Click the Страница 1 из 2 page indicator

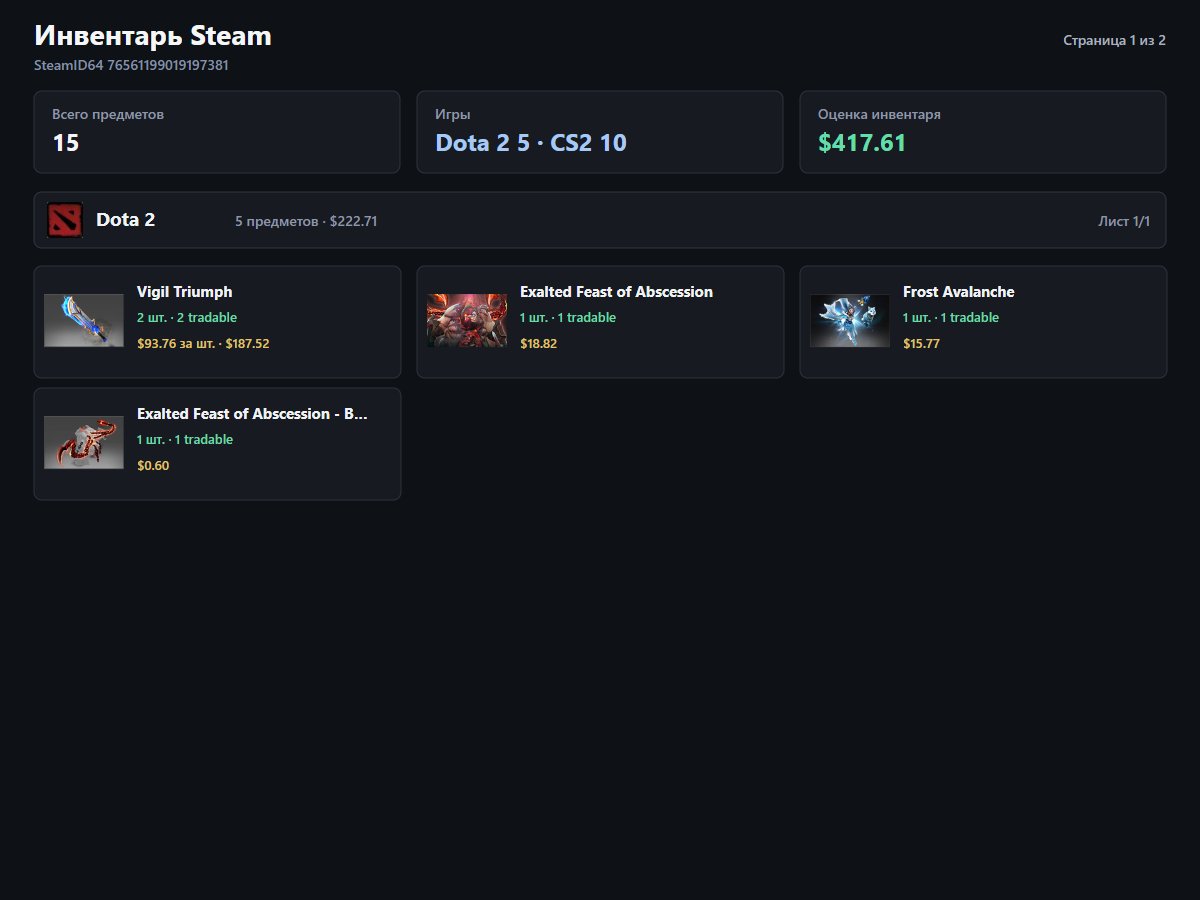pyautogui.click(x=1114, y=41)
